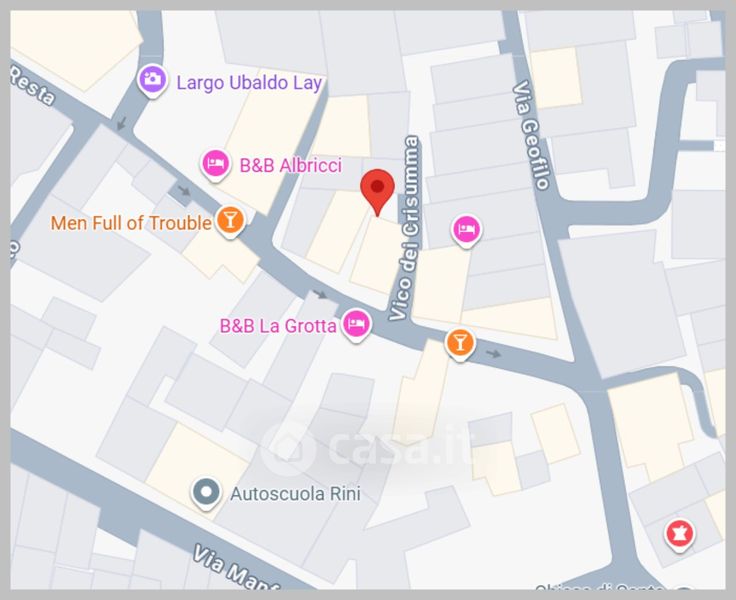Click the red location pin marker
This screenshot has height=600, width=736.
(377, 192)
